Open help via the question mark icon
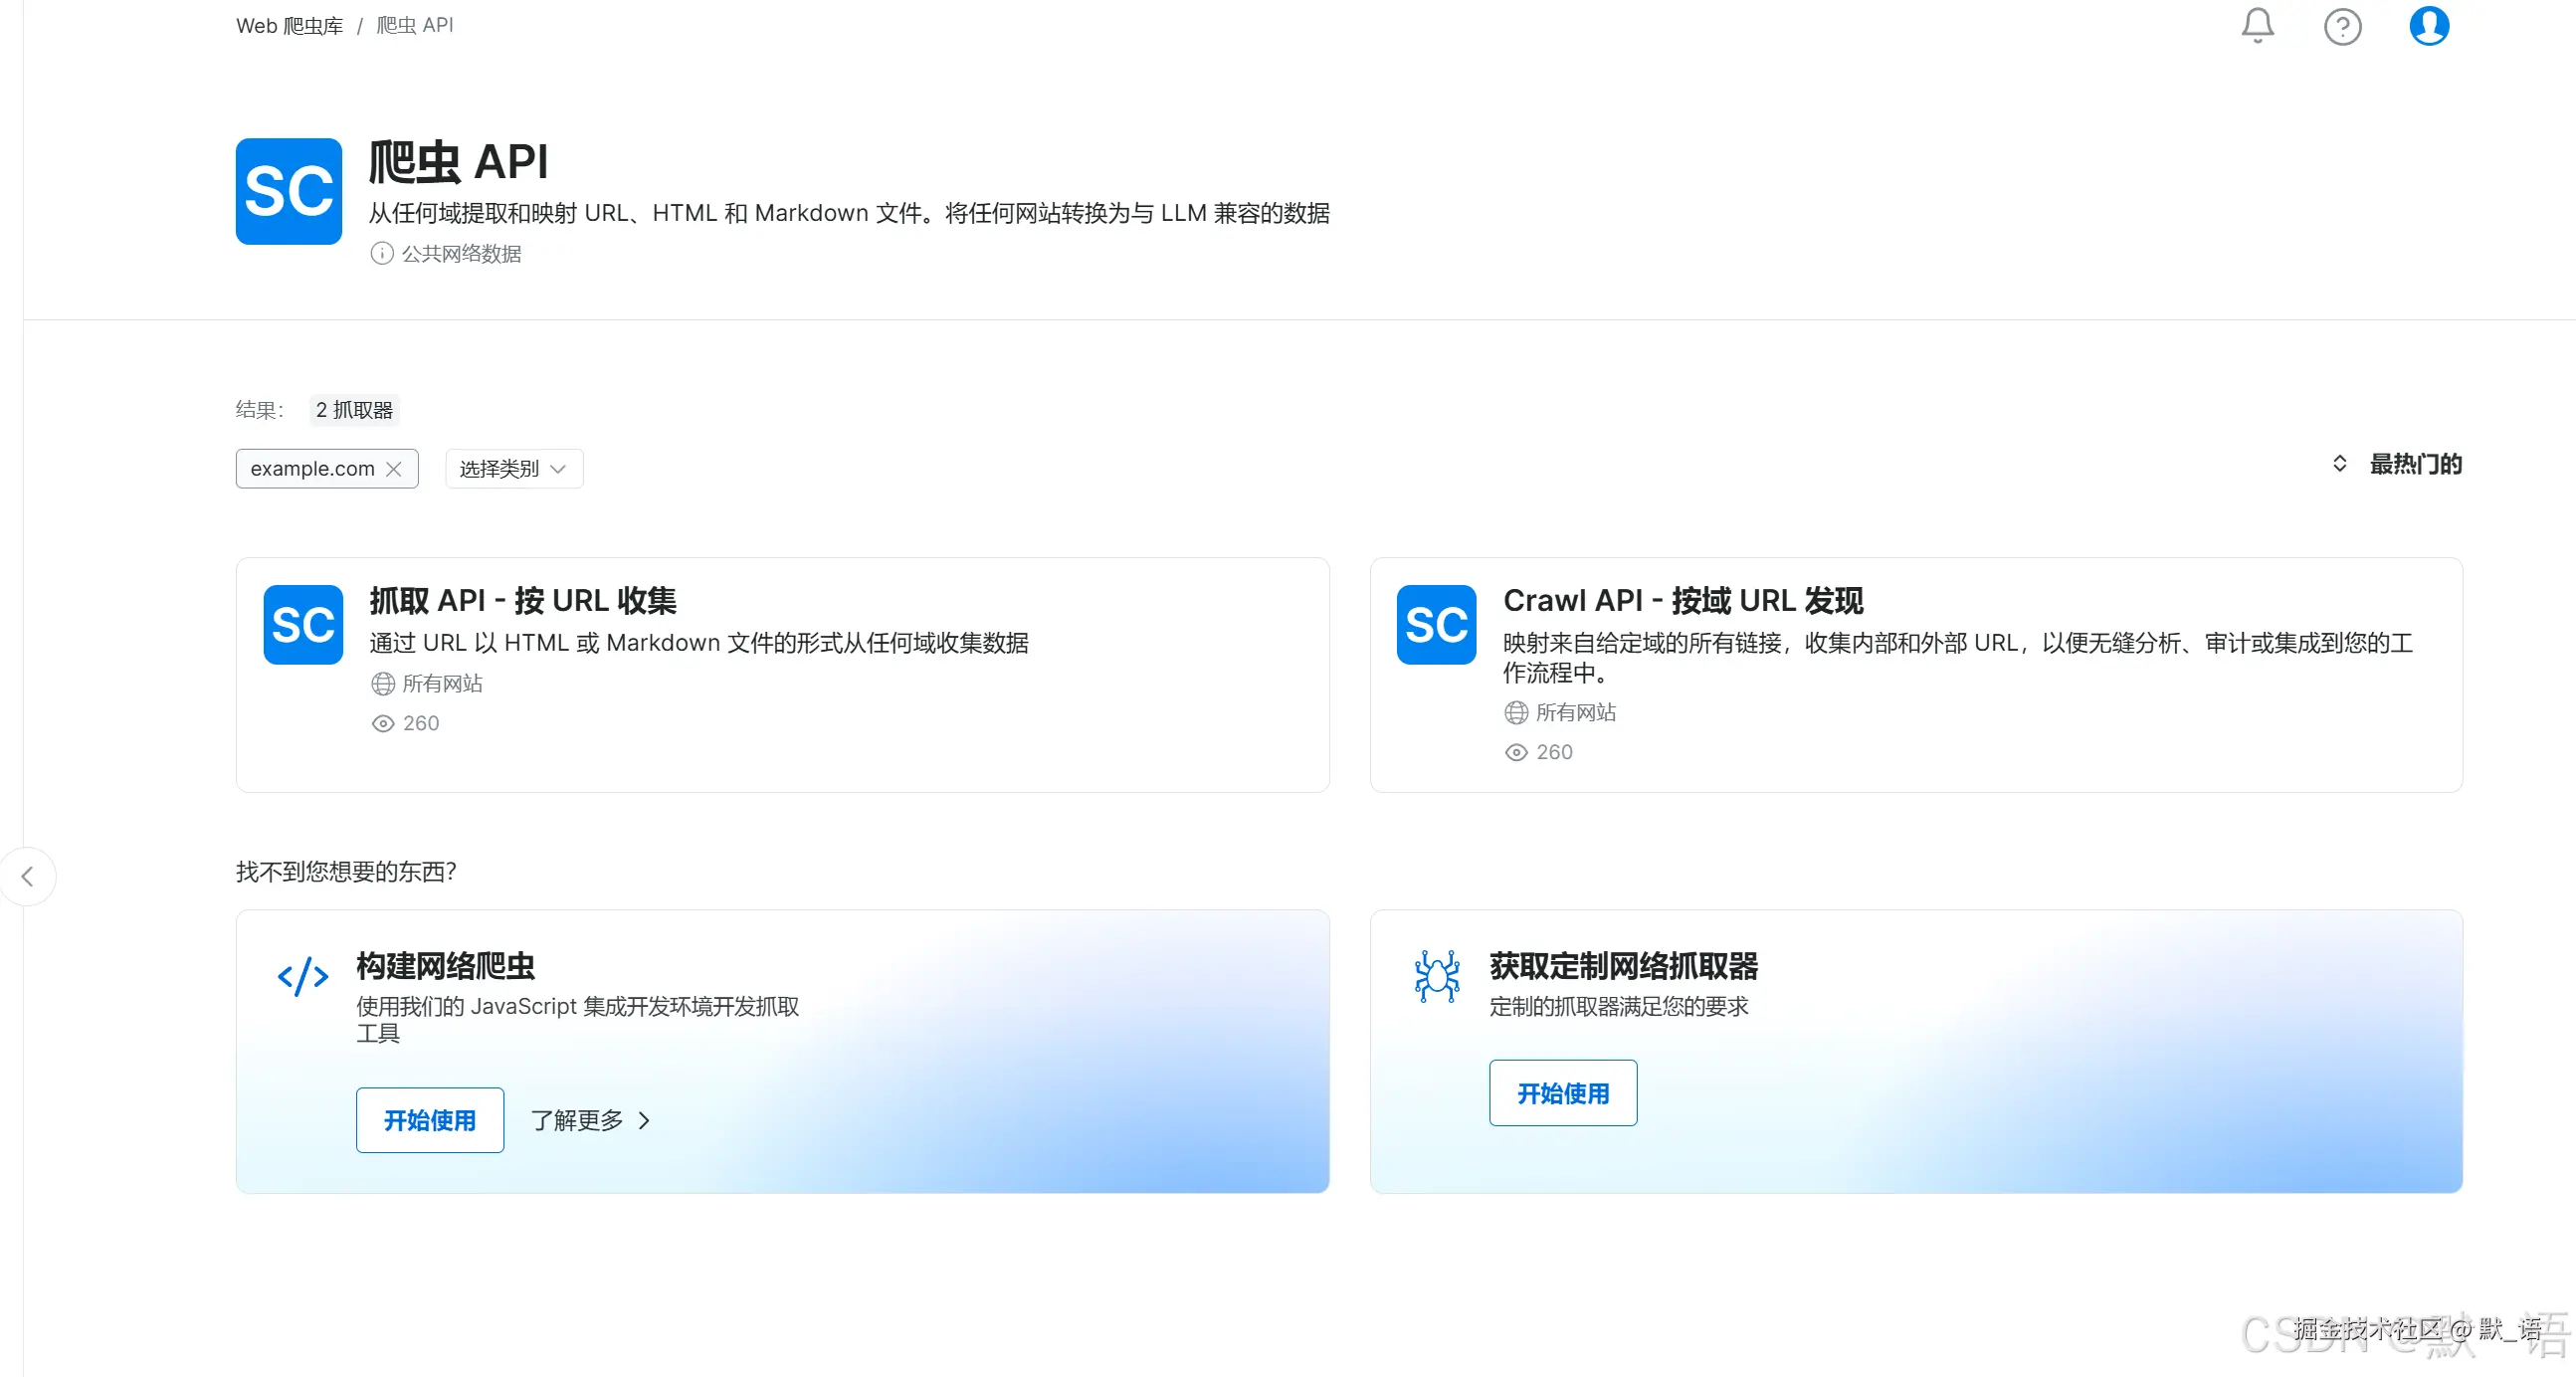The width and height of the screenshot is (2576, 1377). pyautogui.click(x=2343, y=26)
